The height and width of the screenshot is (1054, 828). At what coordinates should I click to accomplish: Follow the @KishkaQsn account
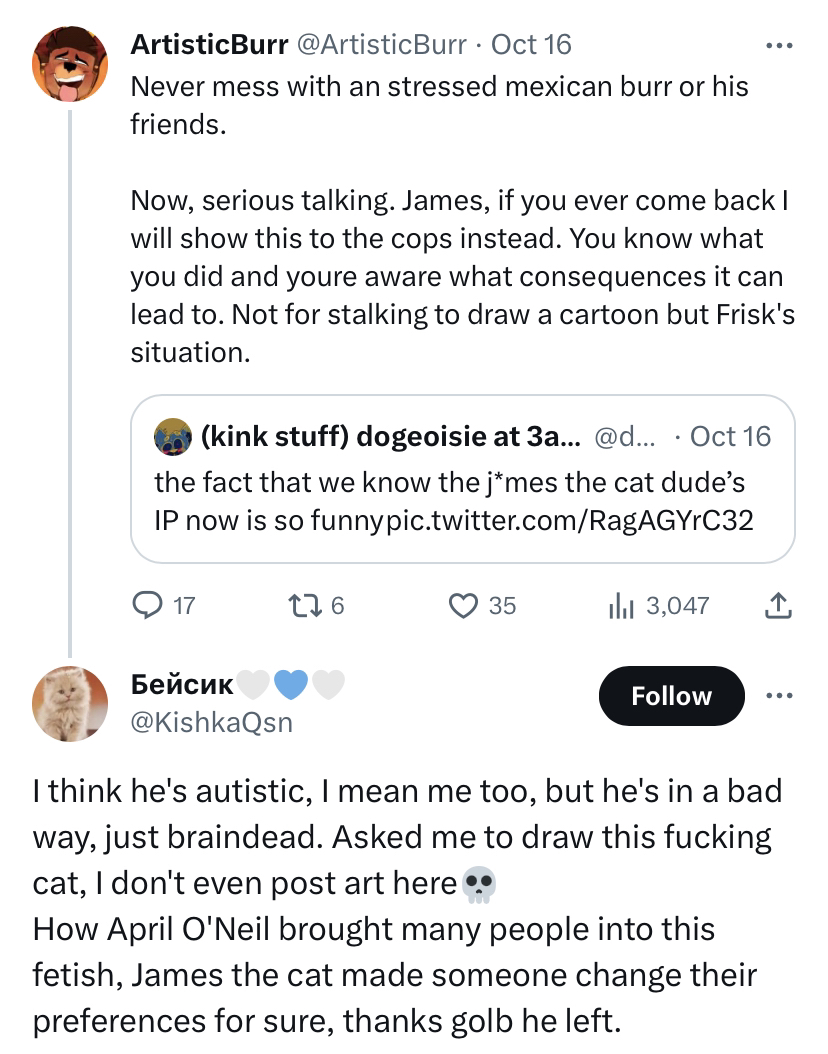click(671, 696)
